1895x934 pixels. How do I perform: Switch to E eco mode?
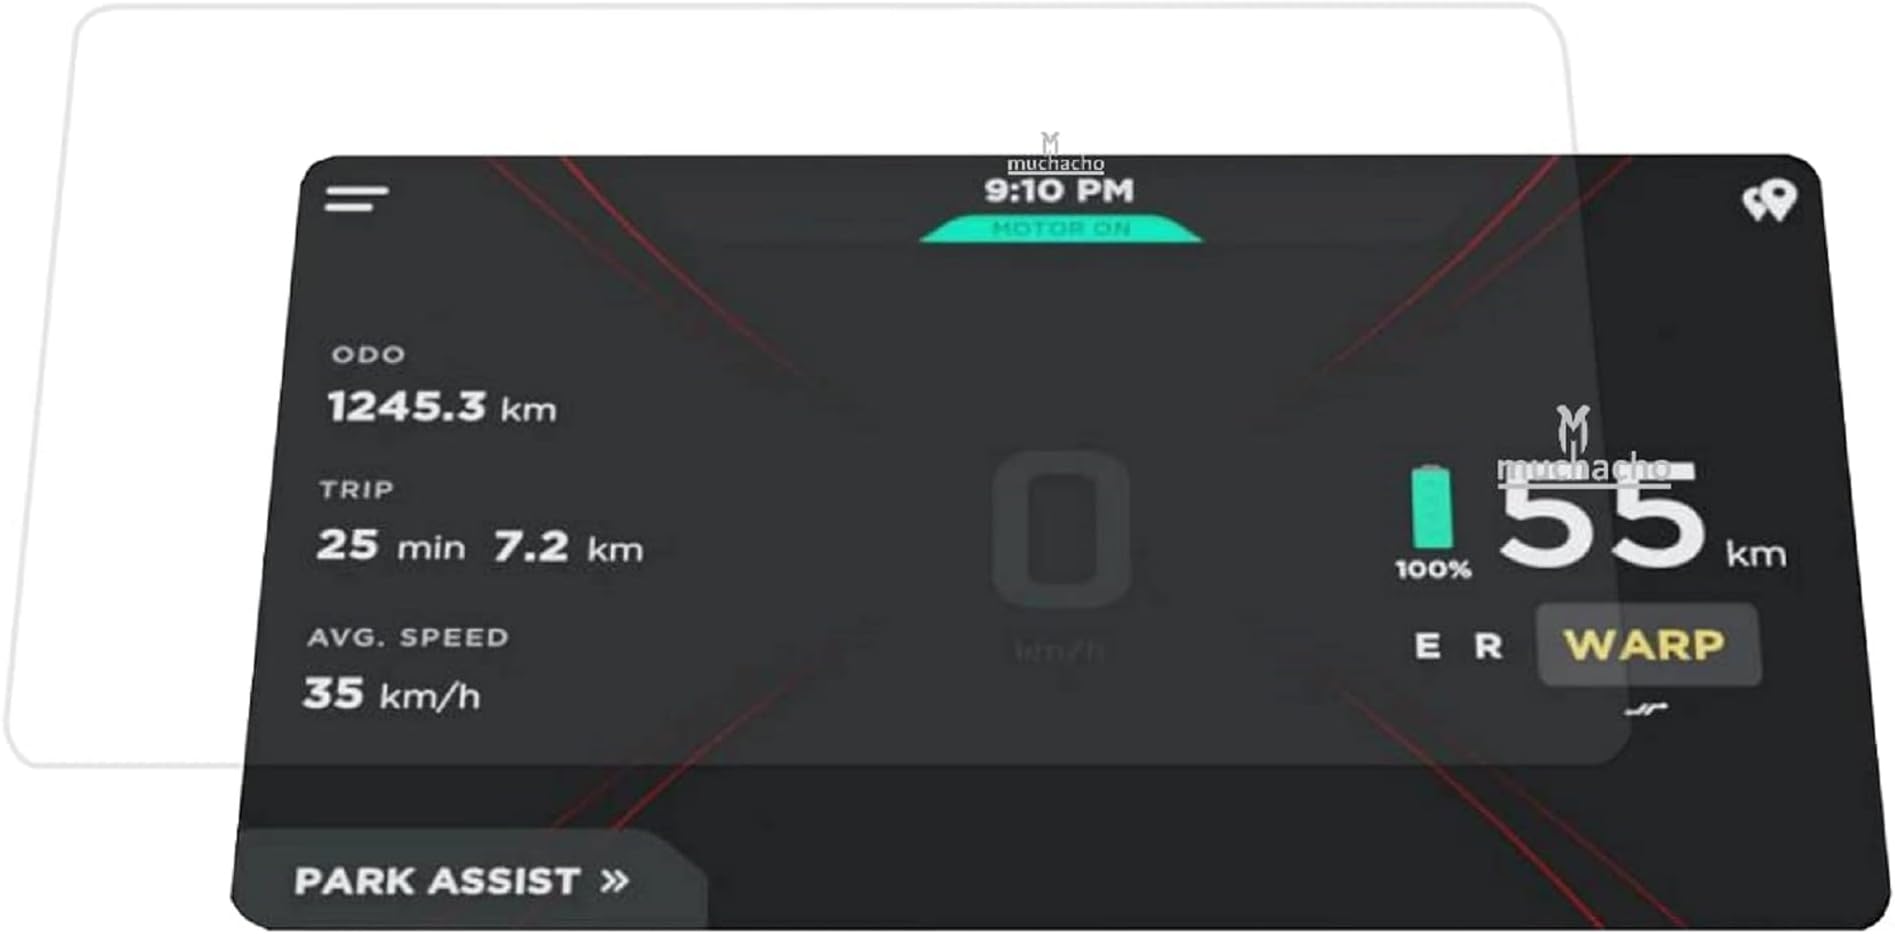(1427, 646)
